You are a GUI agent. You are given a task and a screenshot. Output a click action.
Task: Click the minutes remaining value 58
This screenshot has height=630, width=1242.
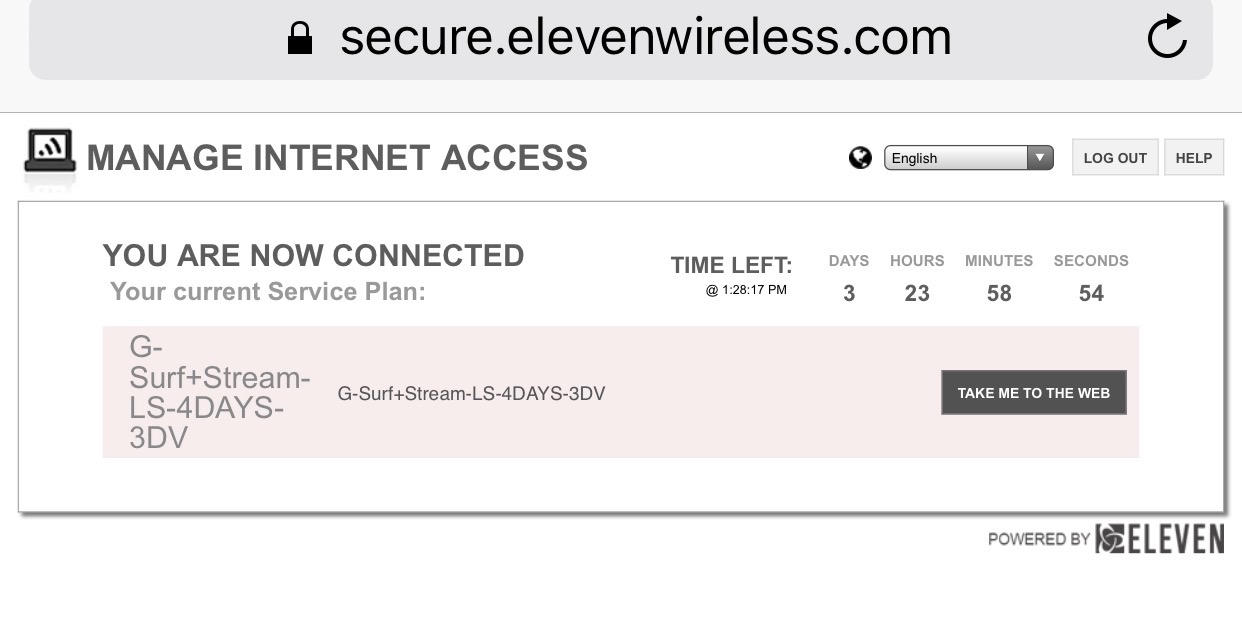(x=999, y=294)
